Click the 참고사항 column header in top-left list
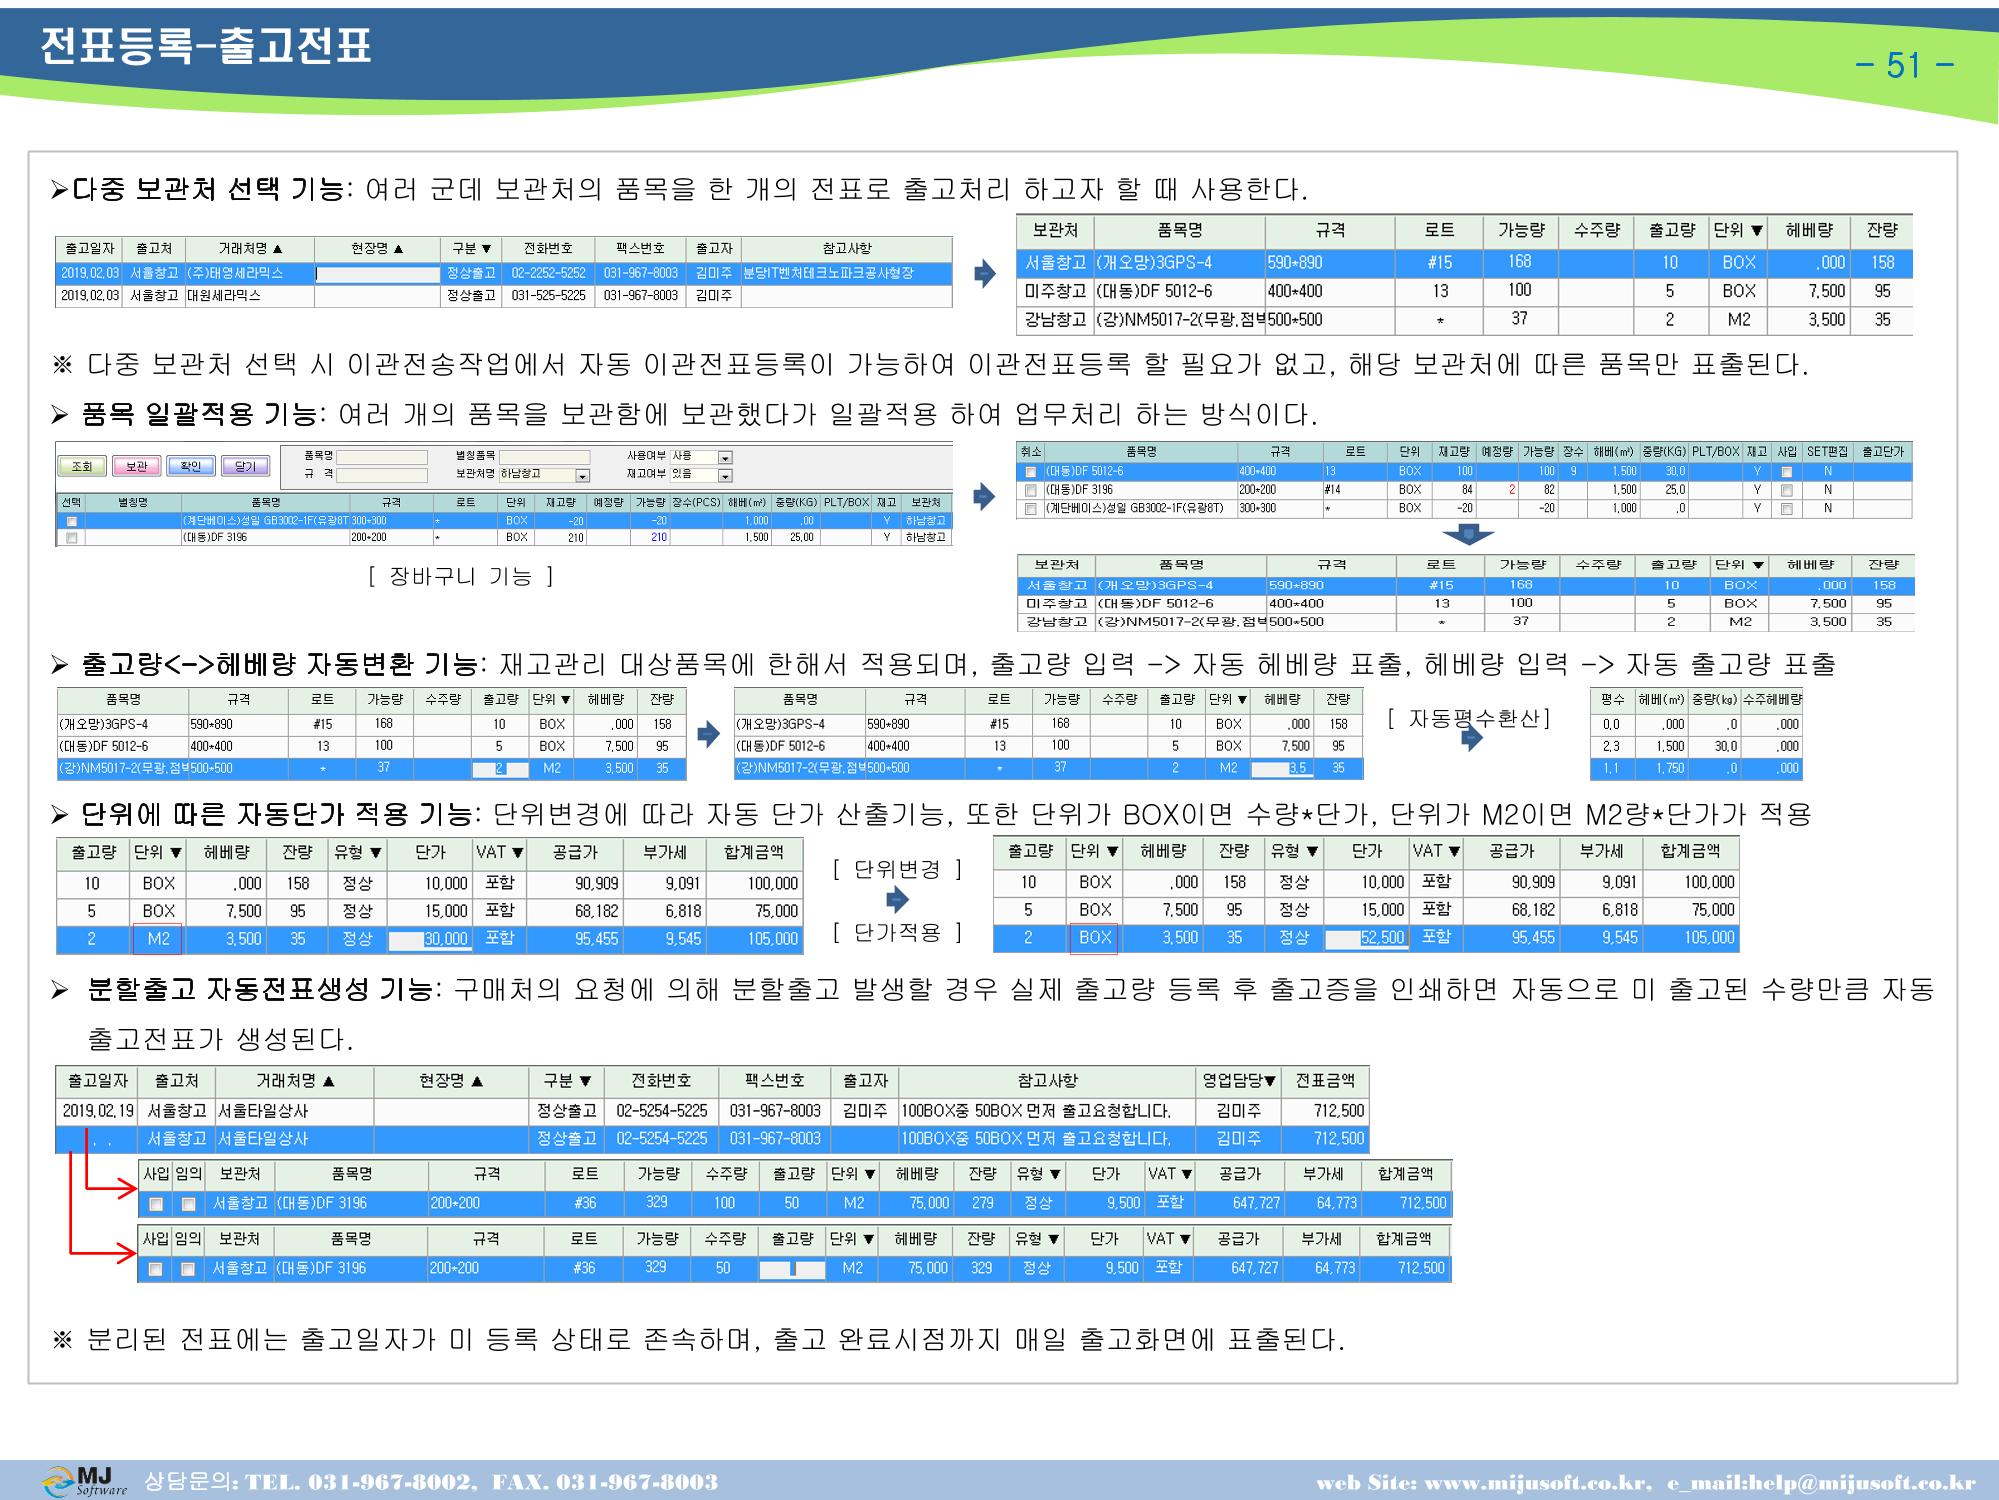Screen dimensions: 1999x1500 pos(847,248)
